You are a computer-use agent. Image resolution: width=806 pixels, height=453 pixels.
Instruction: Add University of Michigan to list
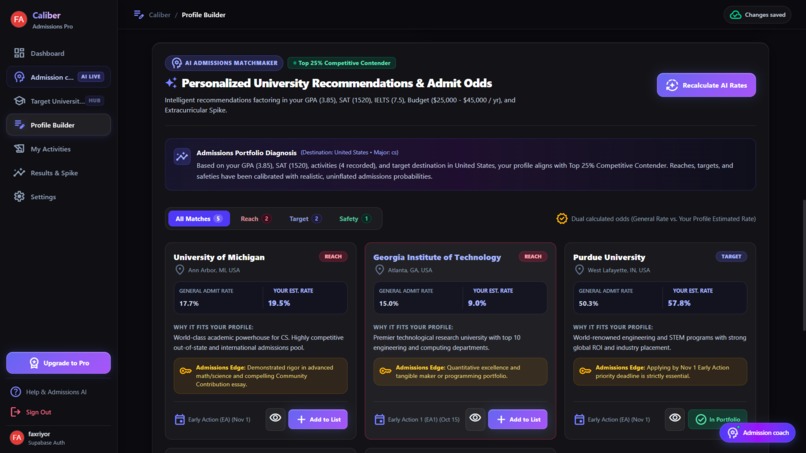[318, 419]
